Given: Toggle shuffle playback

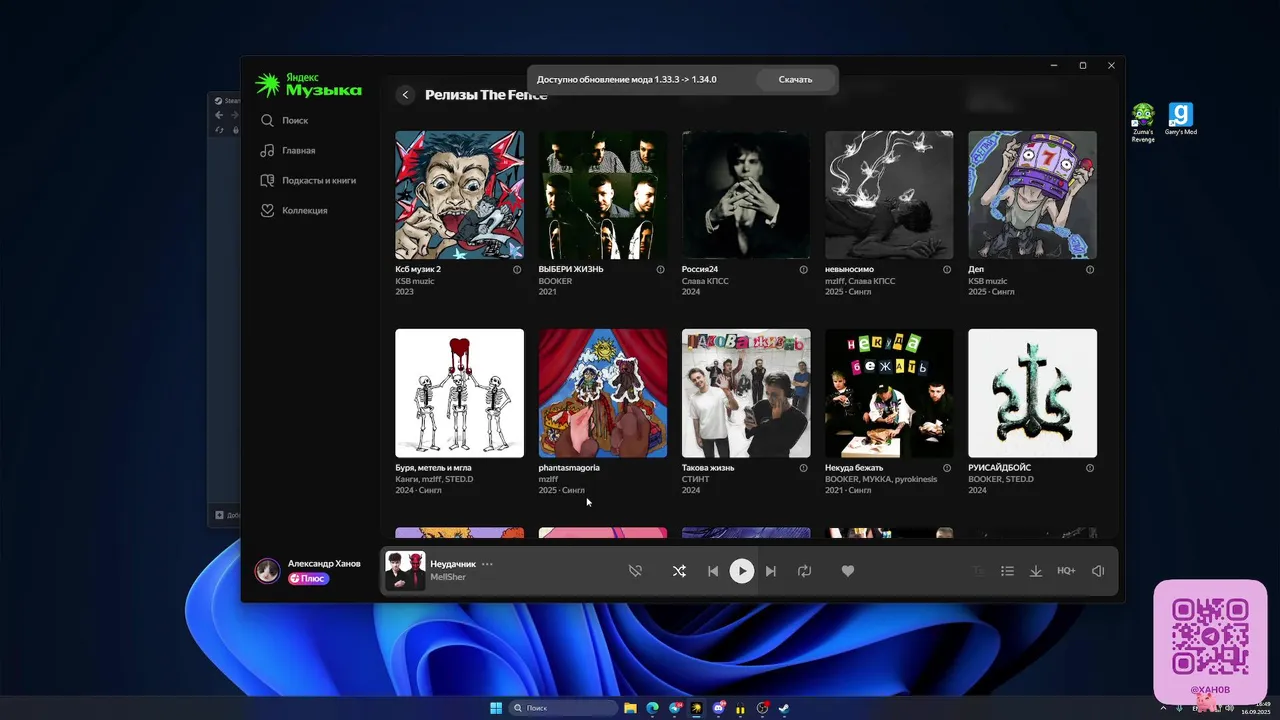Looking at the screenshot, I should tap(679, 571).
